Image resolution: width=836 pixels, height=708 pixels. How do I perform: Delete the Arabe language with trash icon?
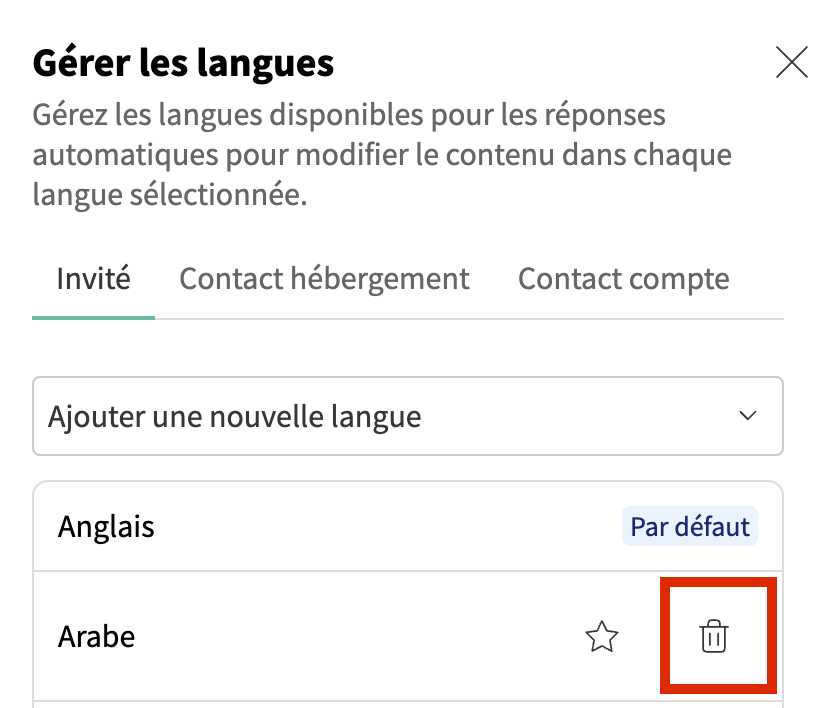pos(713,636)
